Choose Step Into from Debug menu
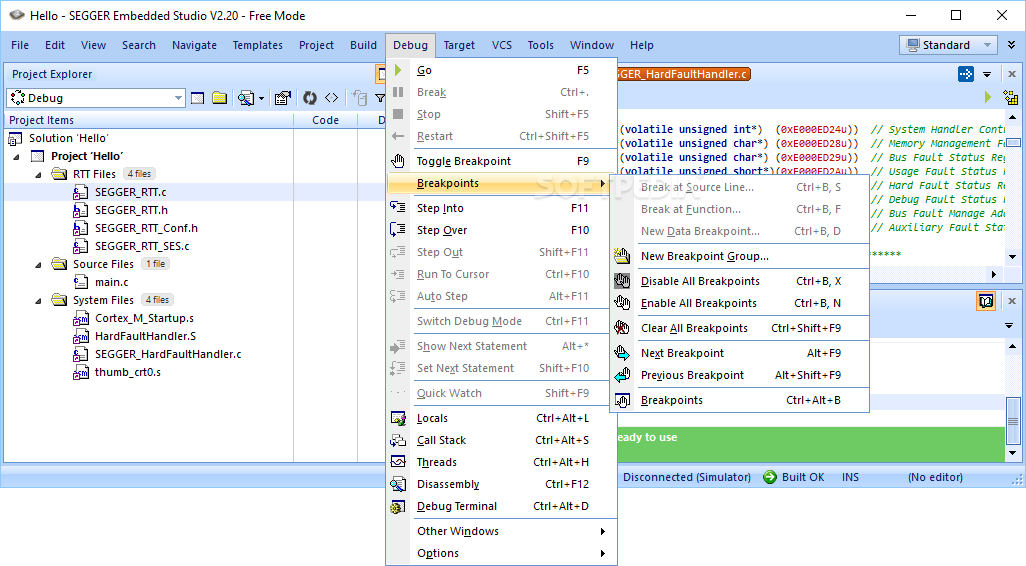Image resolution: width=1026 pixels, height=566 pixels. pos(502,208)
